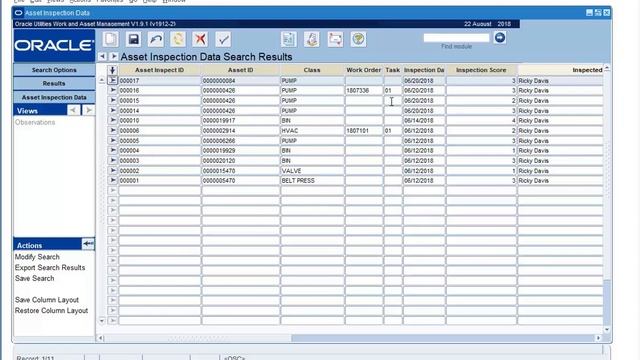The height and width of the screenshot is (360, 640).
Task: Click the vertical scrollbar down arrow
Action: [x=607, y=329]
